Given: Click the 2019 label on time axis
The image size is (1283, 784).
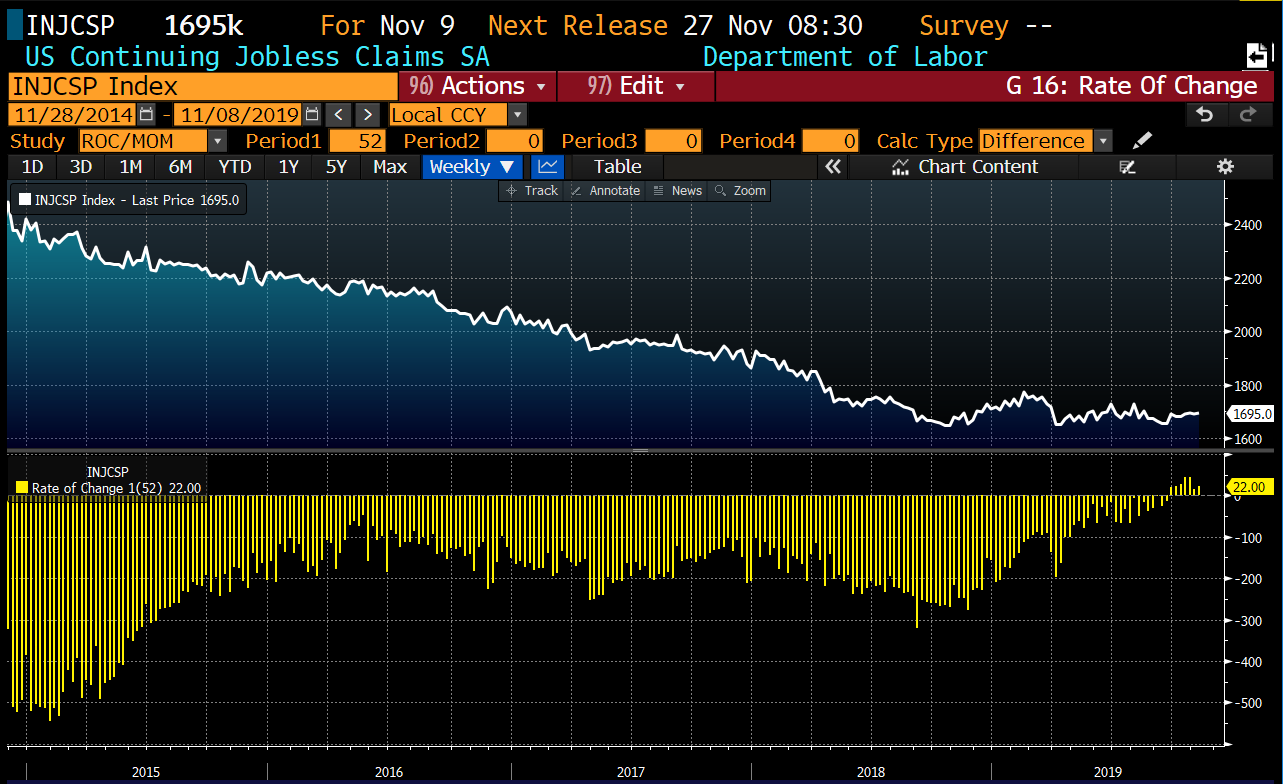Looking at the screenshot, I should [x=1108, y=772].
